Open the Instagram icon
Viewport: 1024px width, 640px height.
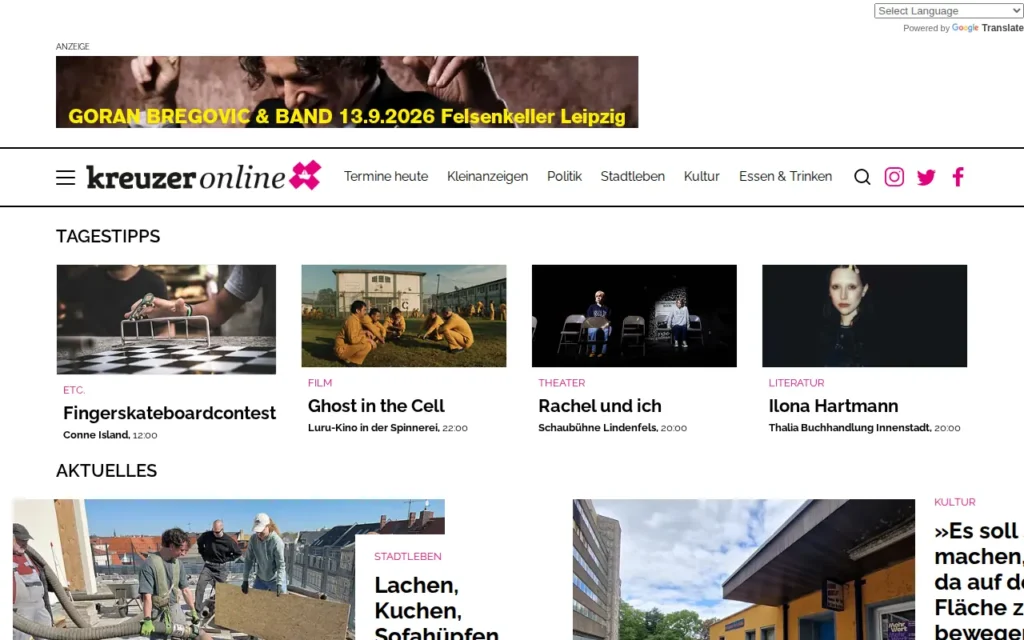click(894, 177)
